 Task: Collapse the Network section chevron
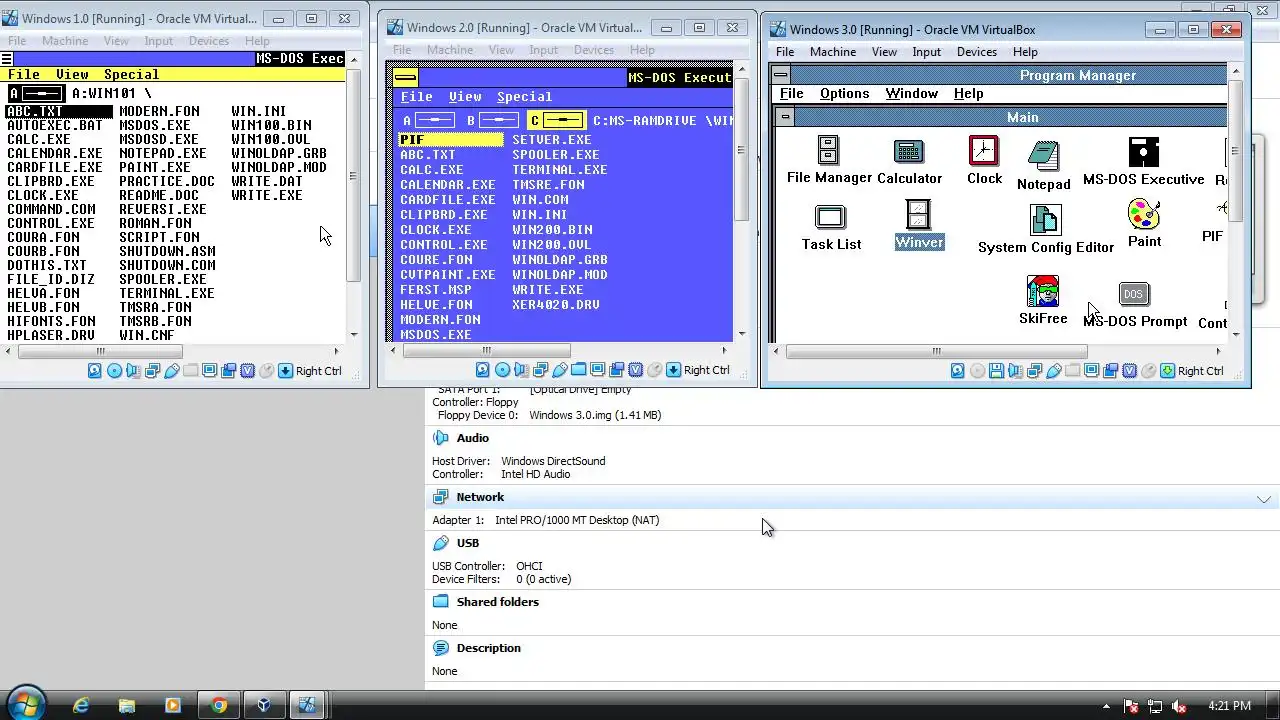coord(1264,498)
